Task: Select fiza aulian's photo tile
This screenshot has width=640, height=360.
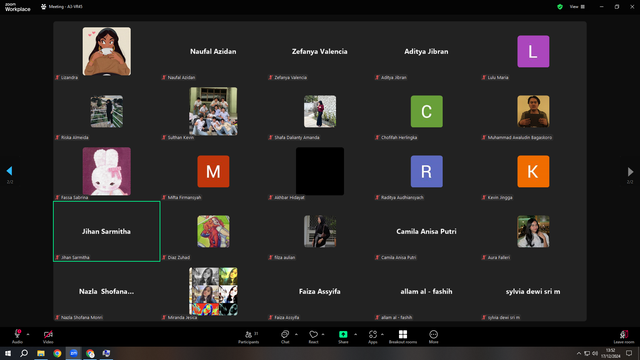Action: click(320, 231)
